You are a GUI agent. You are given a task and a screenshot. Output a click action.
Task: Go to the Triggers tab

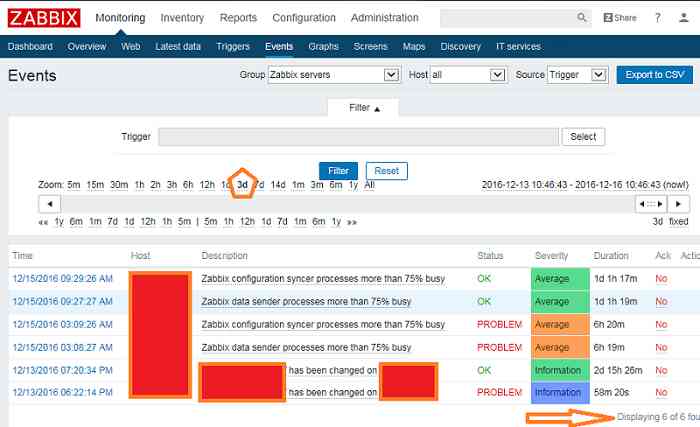(x=233, y=46)
